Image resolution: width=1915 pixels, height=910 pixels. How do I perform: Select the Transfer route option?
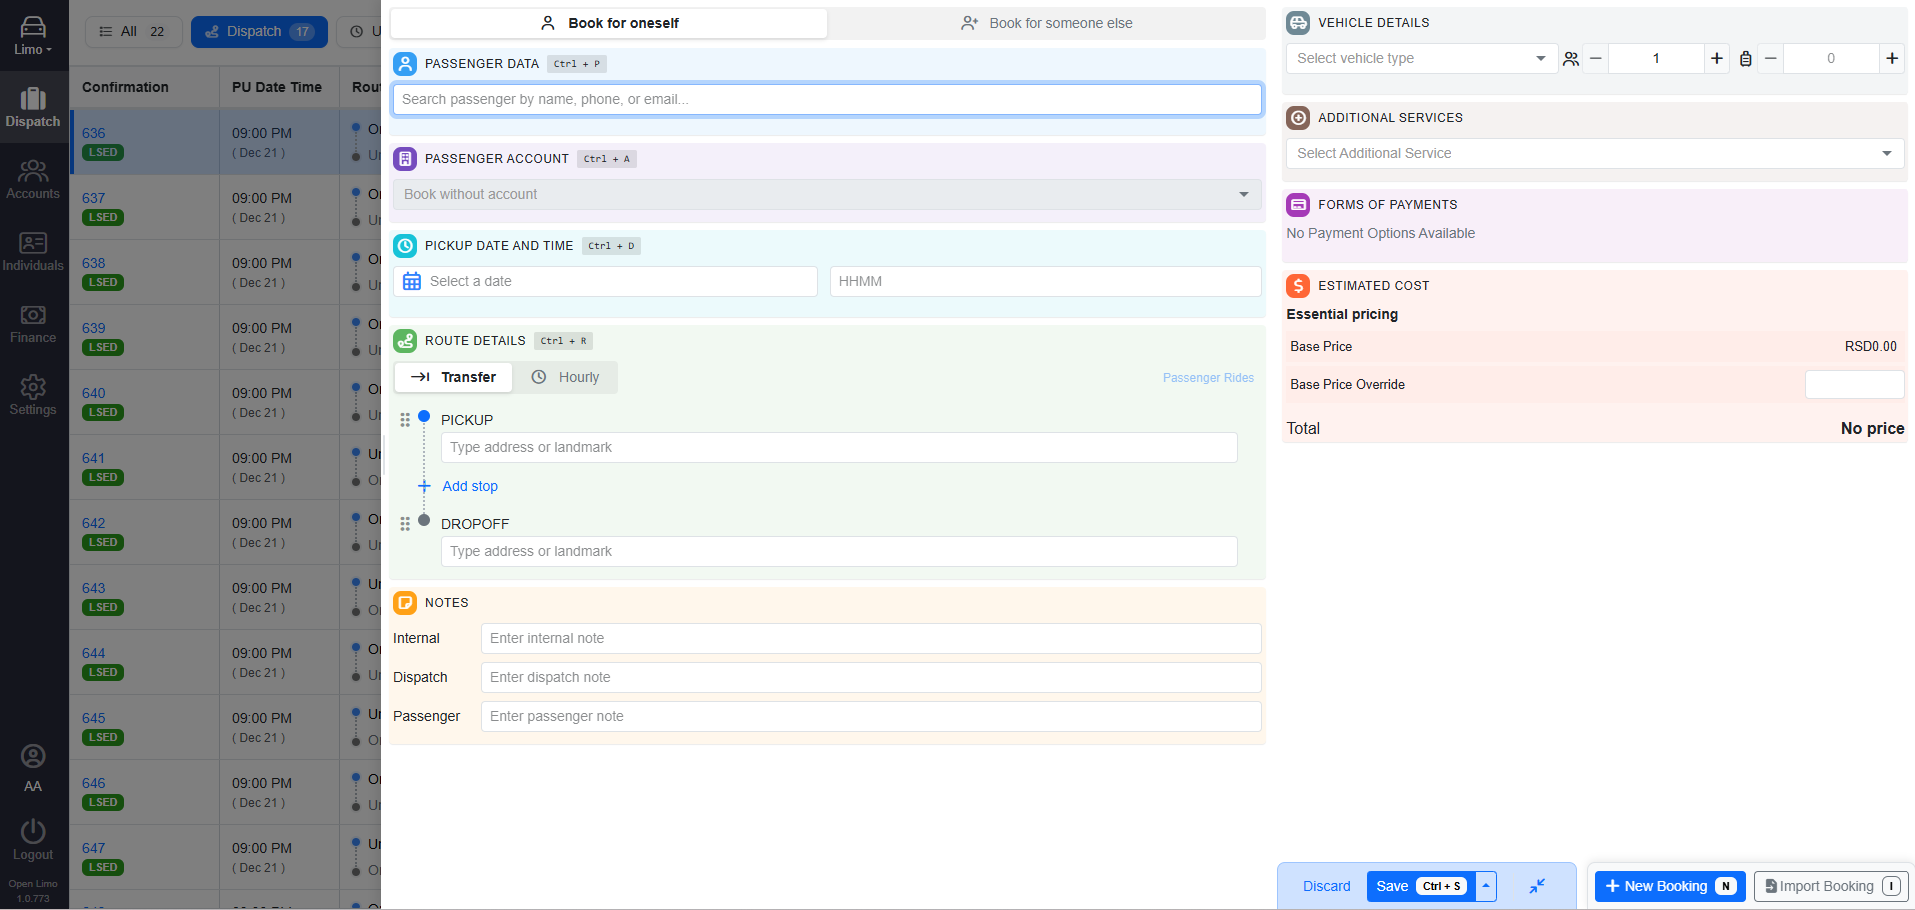click(x=453, y=377)
